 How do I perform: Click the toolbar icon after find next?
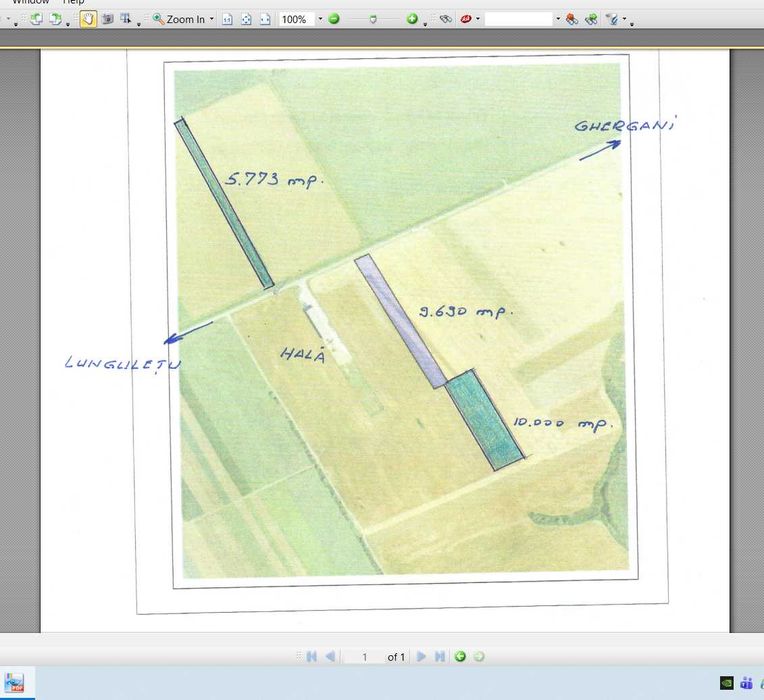tap(612, 19)
